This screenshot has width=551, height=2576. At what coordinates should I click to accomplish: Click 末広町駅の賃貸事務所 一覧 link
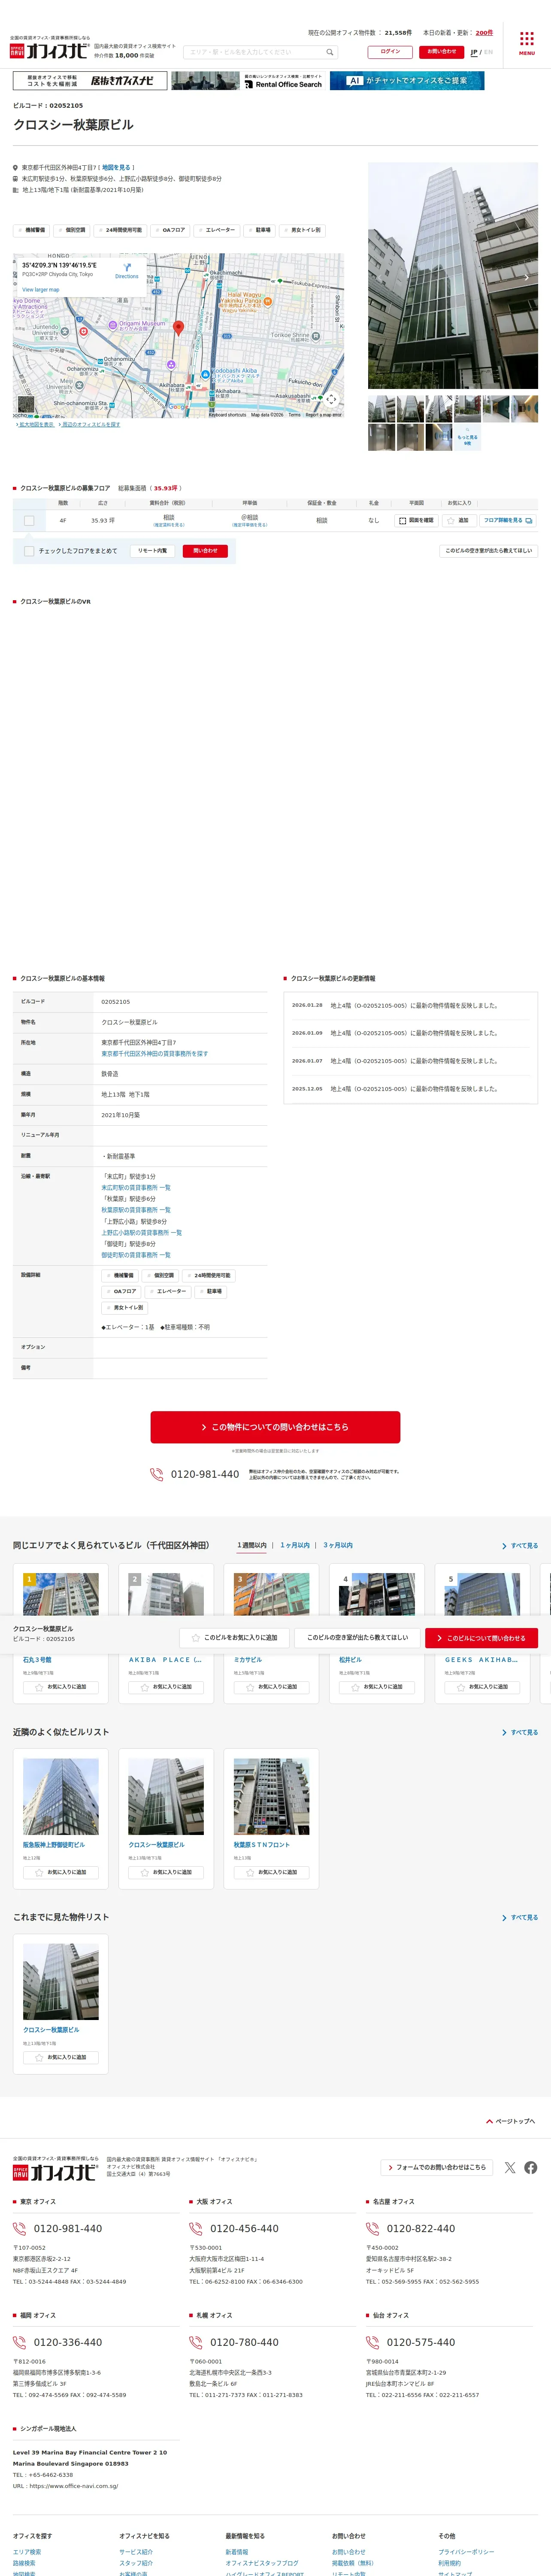tap(135, 1188)
